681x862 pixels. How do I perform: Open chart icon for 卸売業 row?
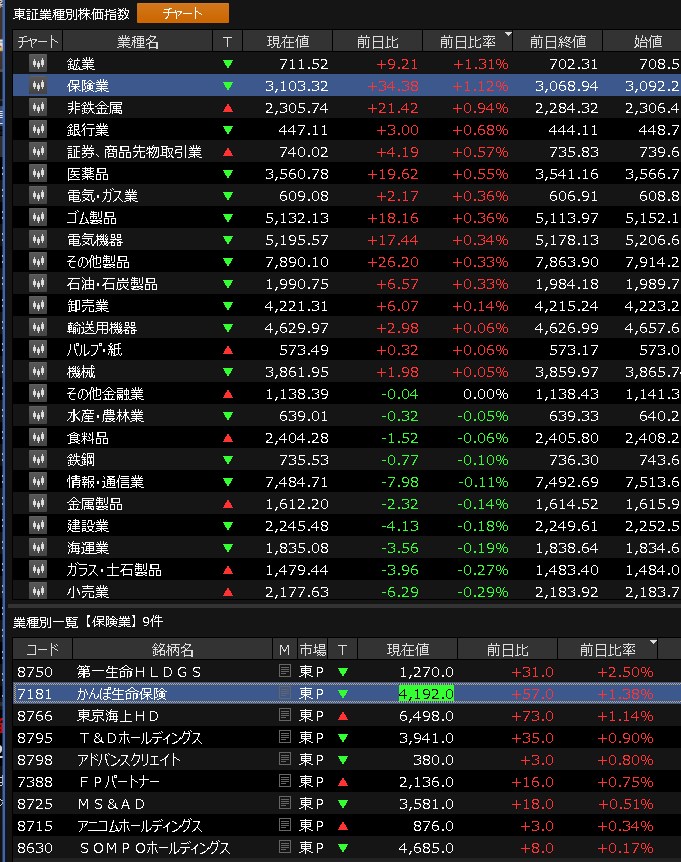coord(38,306)
